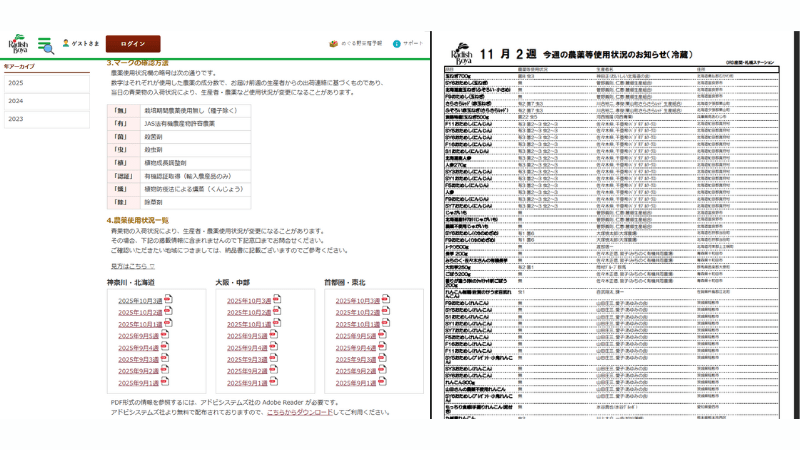Viewport: 800px width, 450px height.
Task: Select 2024 in the year archive
Action: (16, 101)
